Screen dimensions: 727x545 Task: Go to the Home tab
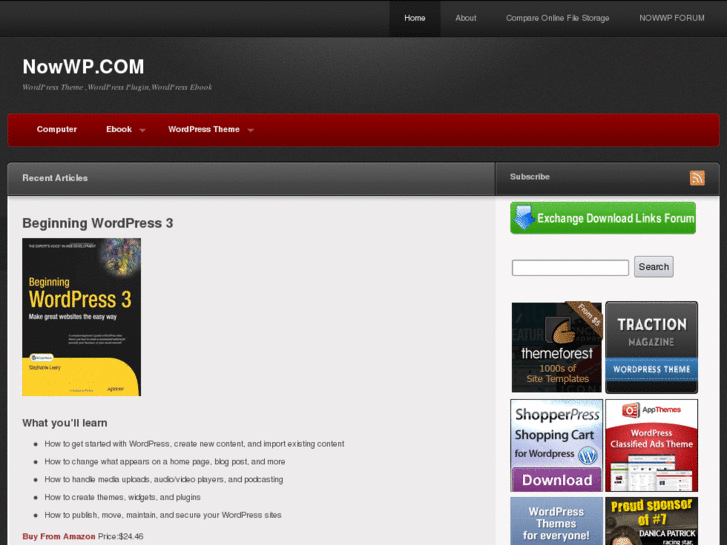tap(415, 18)
